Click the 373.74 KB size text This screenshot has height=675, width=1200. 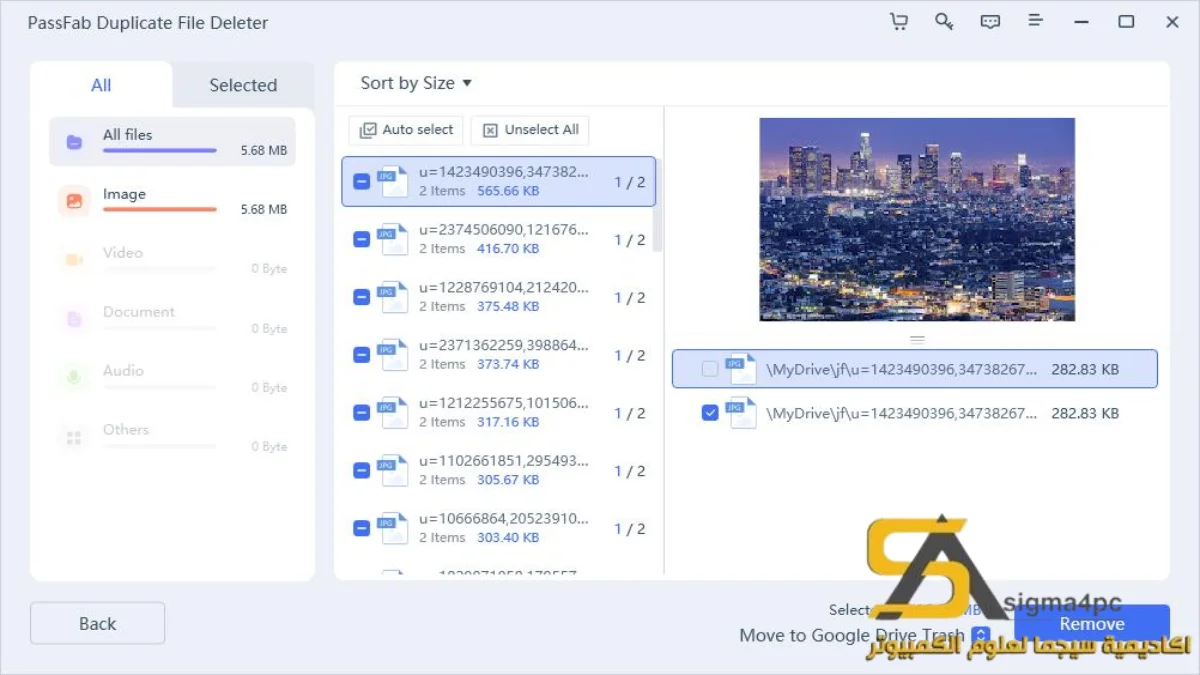tap(508, 365)
